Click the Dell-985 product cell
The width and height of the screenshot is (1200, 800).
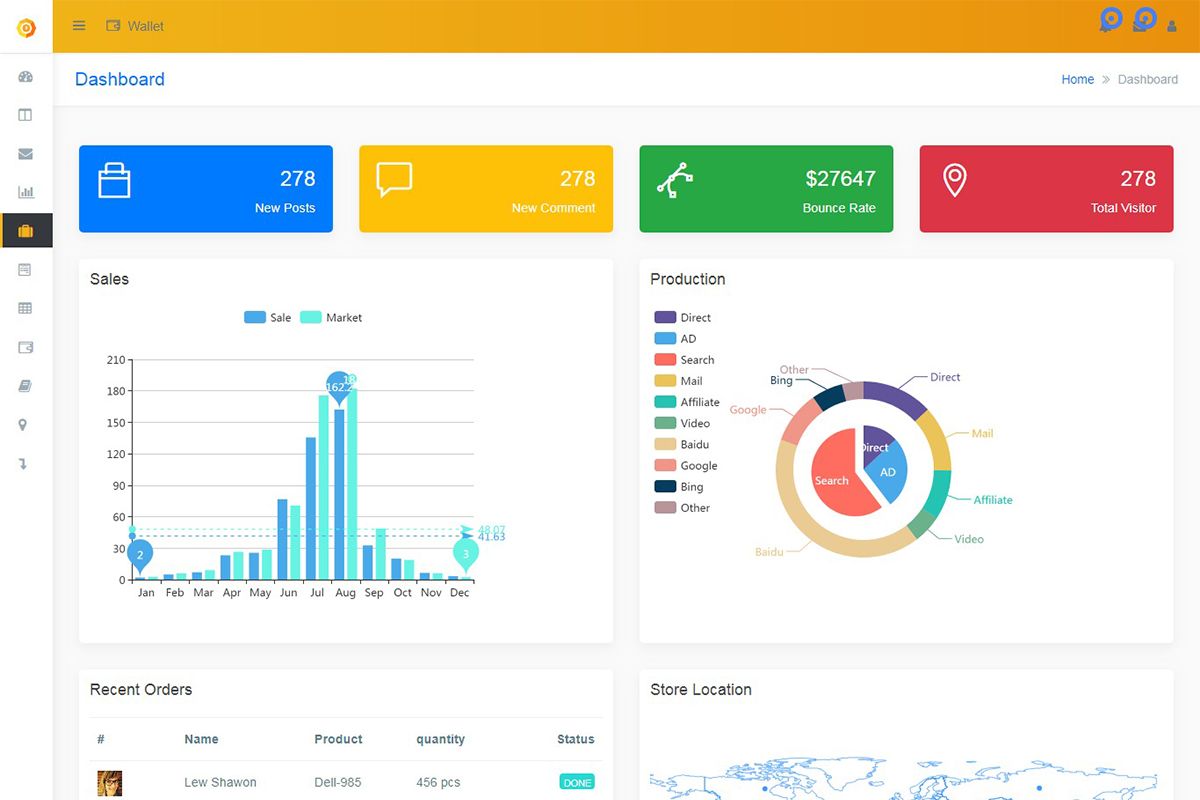coord(338,782)
